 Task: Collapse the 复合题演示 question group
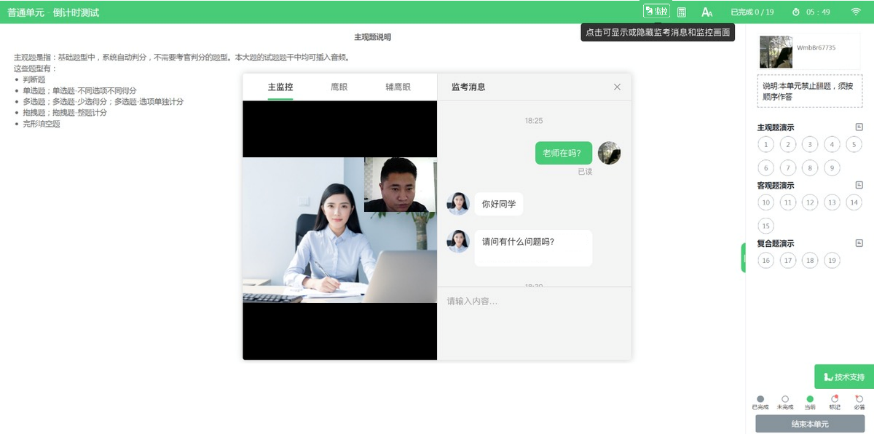coord(859,243)
